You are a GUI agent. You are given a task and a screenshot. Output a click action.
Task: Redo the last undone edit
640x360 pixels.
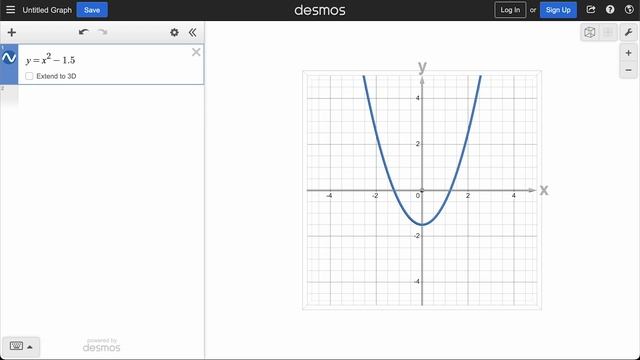point(103,32)
